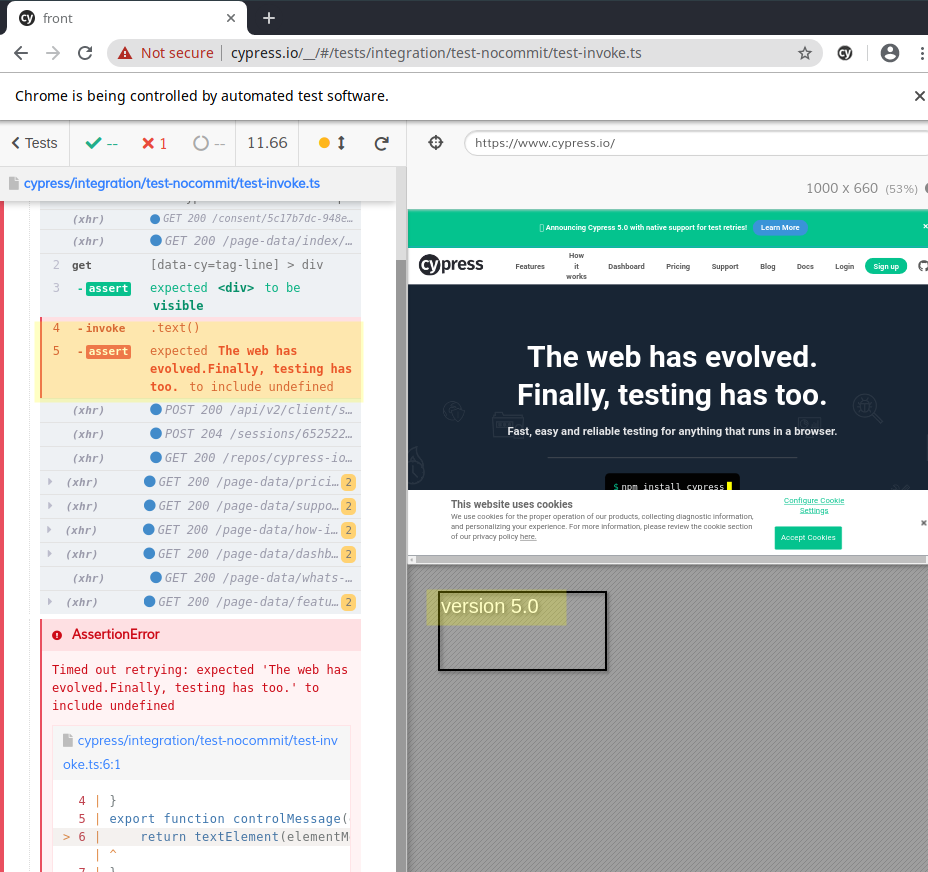Screen dimensions: 928x872
Task: Open the 'How it works' nav item
Action: pyautogui.click(x=576, y=266)
